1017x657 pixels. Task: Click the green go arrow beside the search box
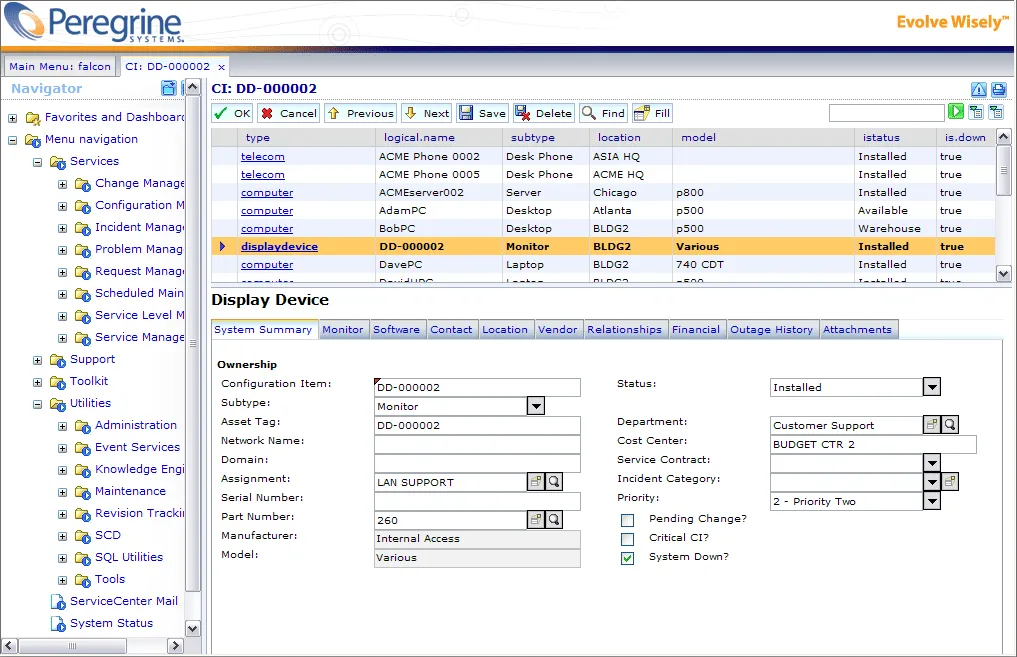[x=955, y=112]
